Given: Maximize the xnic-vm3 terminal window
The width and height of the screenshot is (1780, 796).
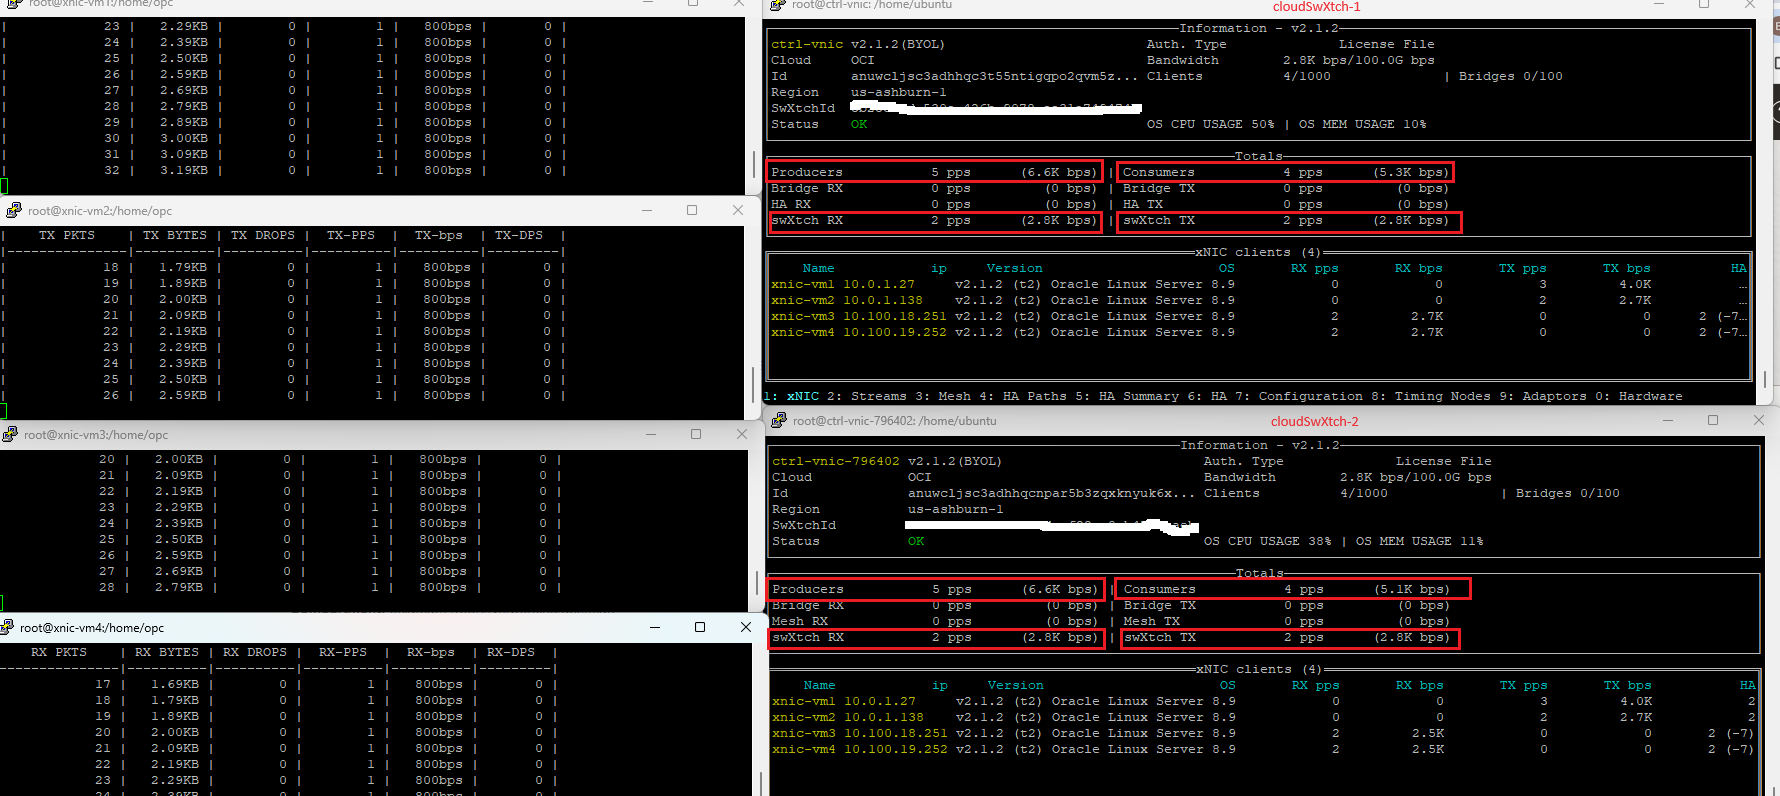Looking at the screenshot, I should pos(696,434).
